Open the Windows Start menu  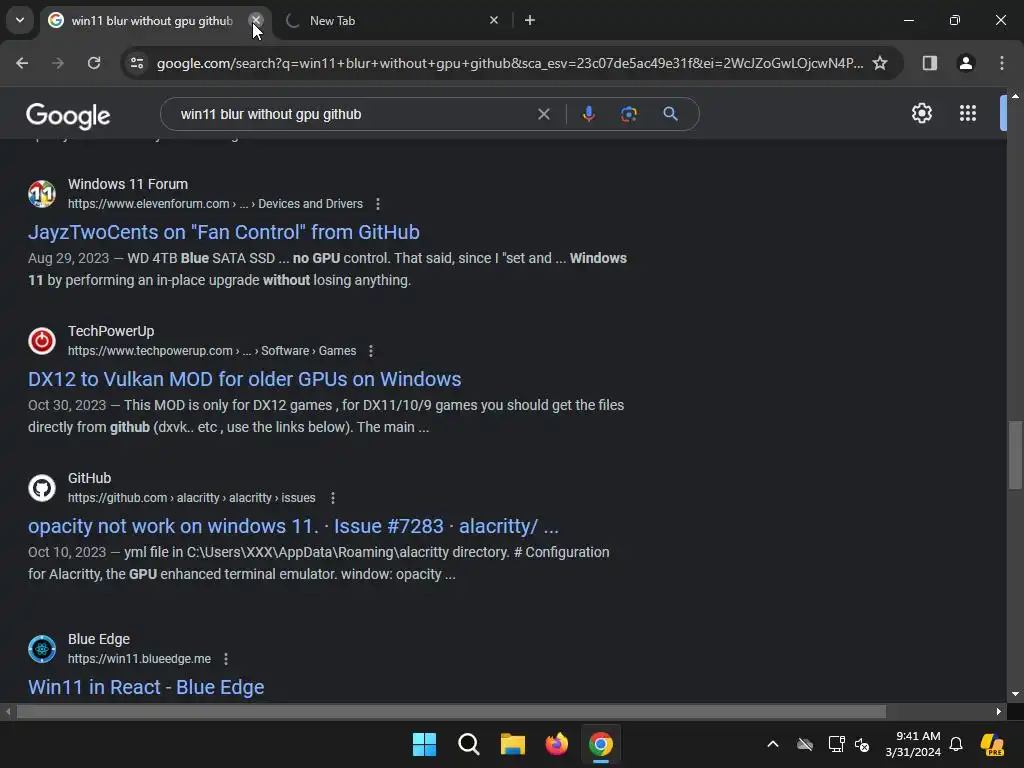424,744
